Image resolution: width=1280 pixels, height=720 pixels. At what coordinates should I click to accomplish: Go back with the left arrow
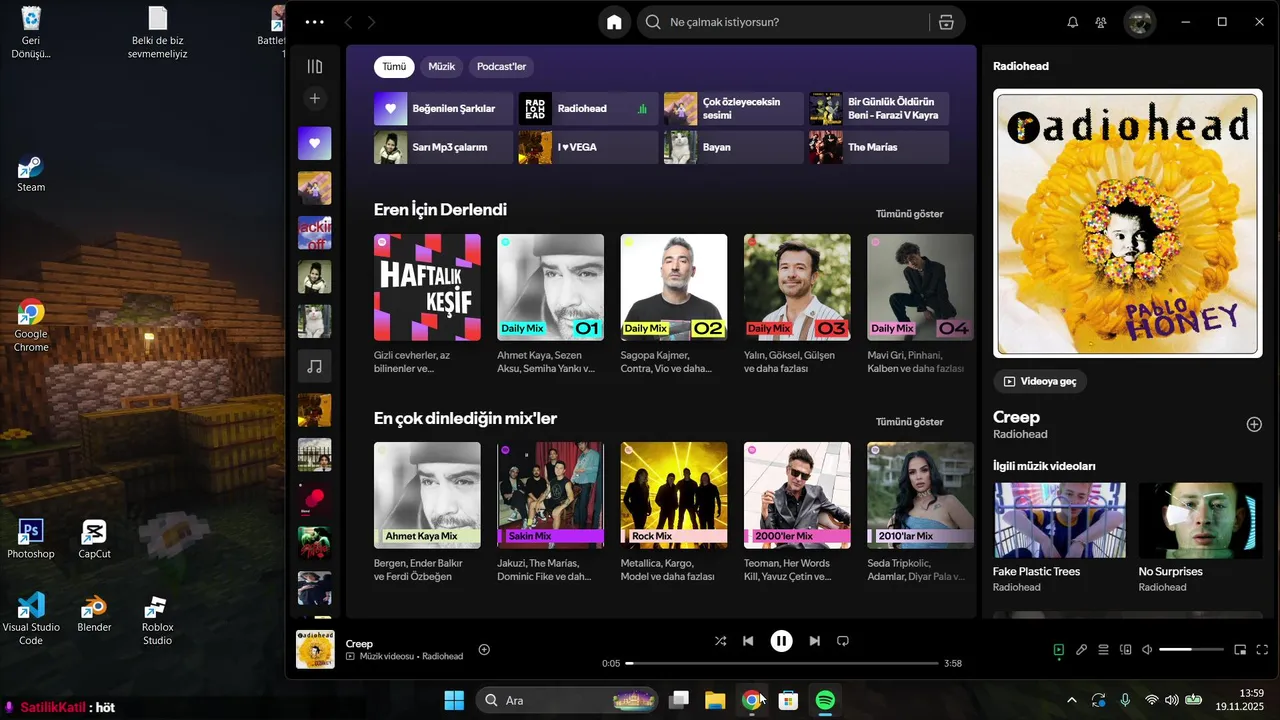point(348,22)
